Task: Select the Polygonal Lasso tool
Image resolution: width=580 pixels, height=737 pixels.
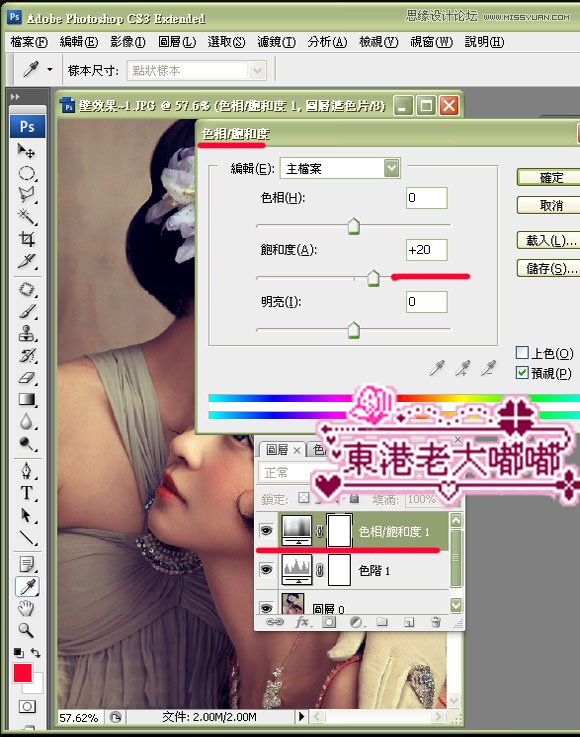Action: coord(26,195)
